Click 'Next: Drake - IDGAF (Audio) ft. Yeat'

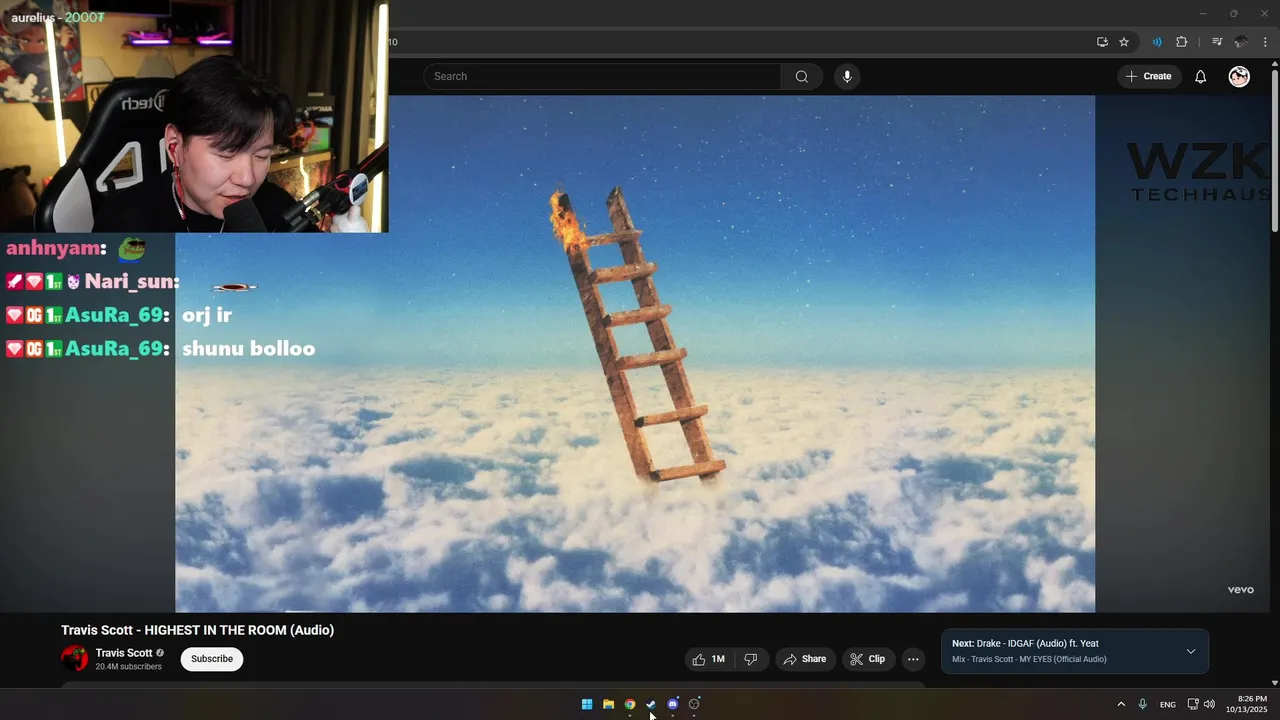pyautogui.click(x=1025, y=644)
